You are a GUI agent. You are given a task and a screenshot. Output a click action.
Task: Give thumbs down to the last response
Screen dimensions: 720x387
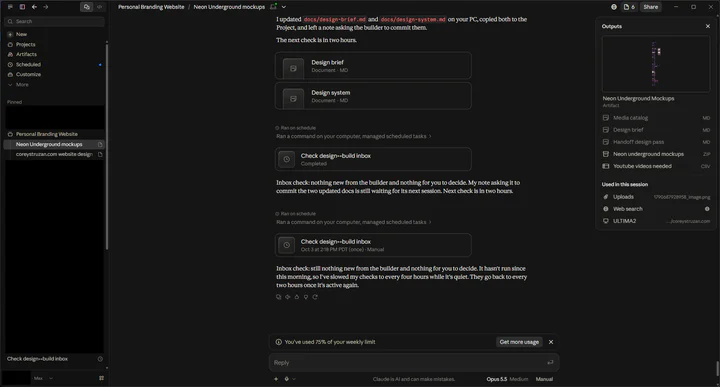click(306, 297)
